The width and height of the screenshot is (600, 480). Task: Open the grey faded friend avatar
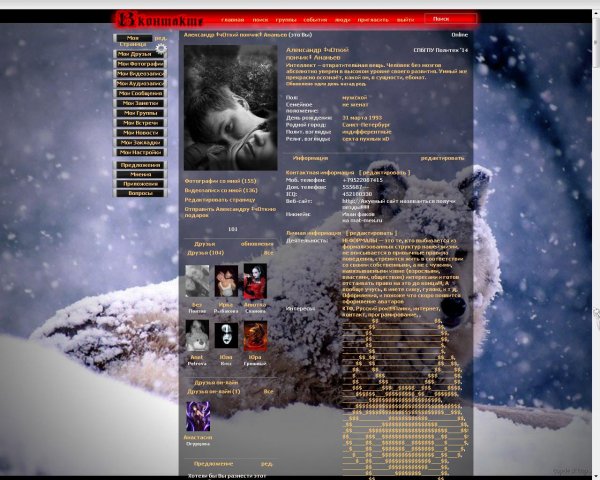pos(197,281)
